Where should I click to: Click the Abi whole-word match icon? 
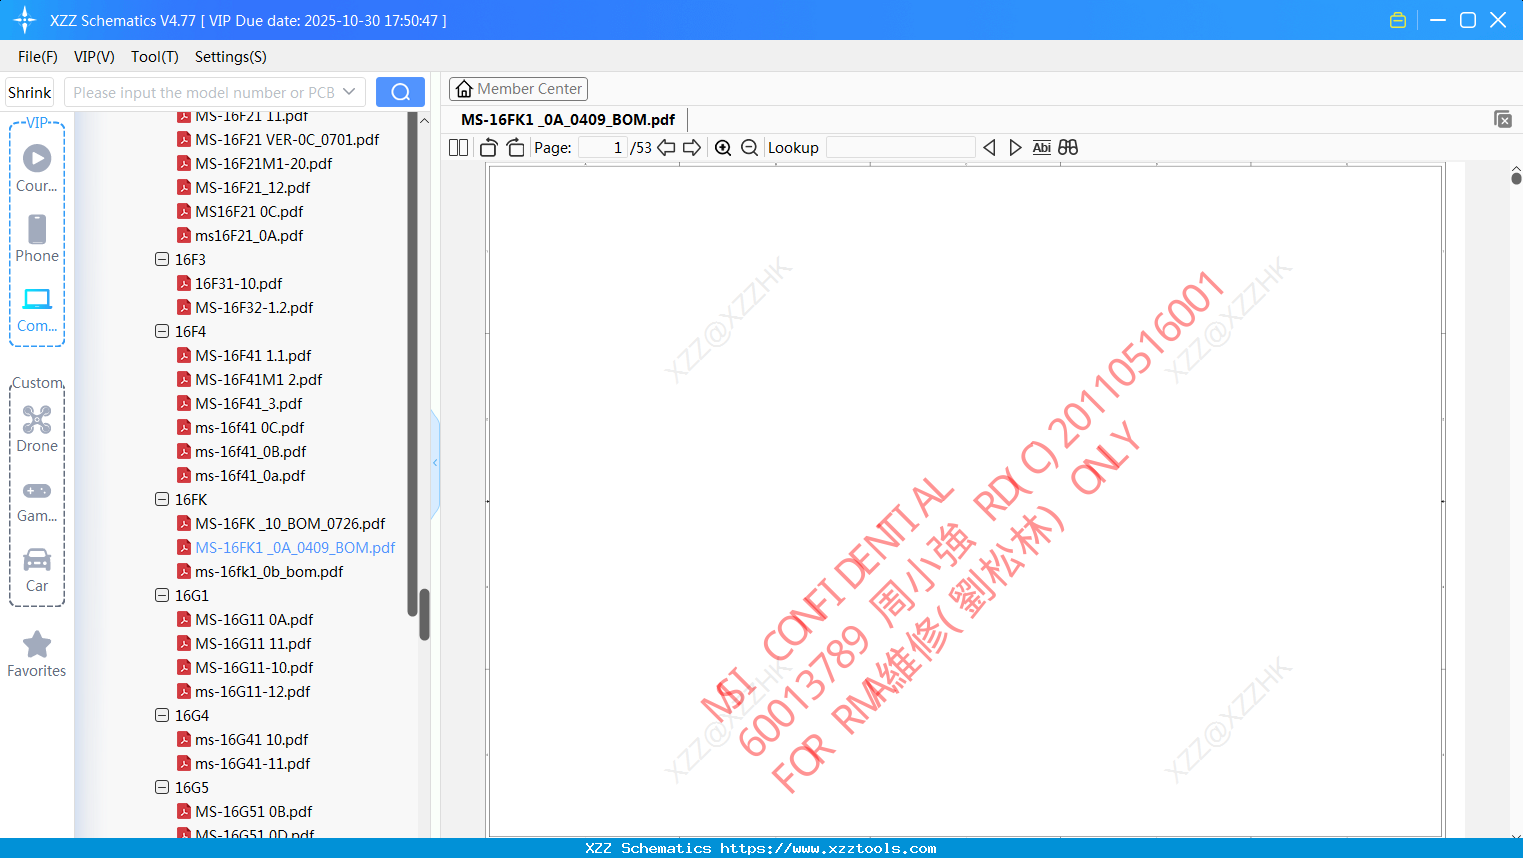pos(1042,148)
